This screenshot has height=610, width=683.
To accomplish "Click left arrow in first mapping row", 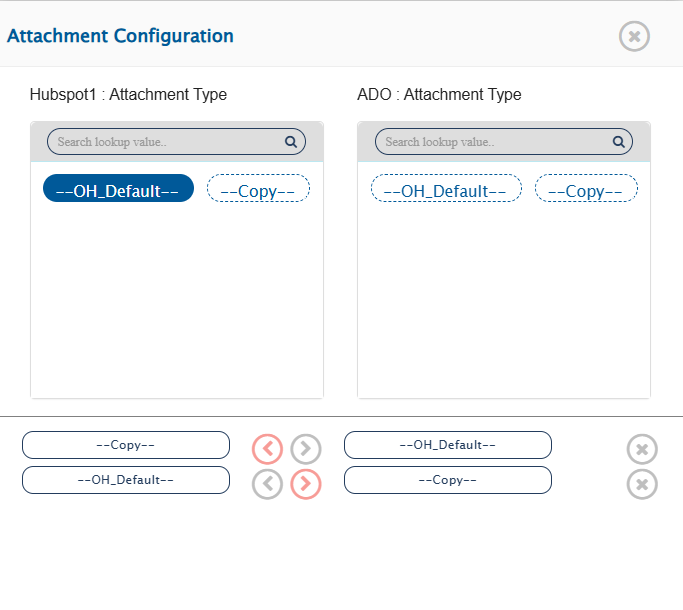I will (267, 449).
